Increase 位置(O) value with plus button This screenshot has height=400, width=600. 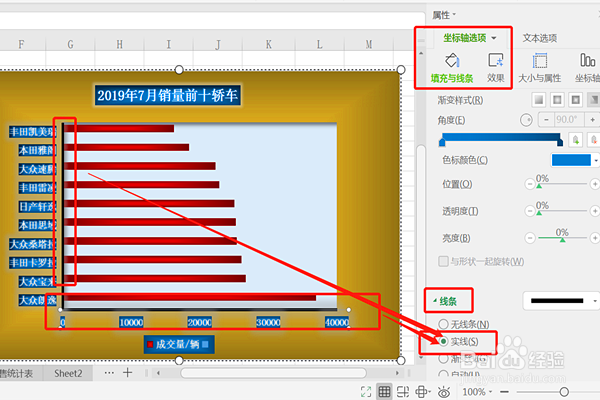[595, 184]
